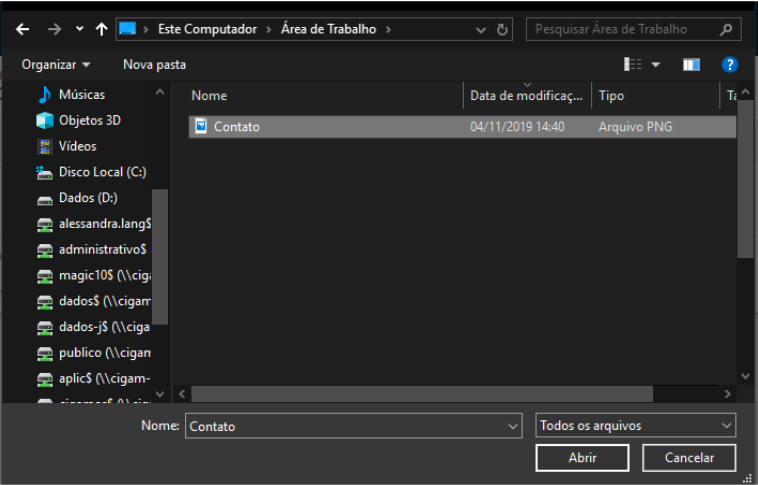Open recent locations dropdown chevron
Viewport: 758px width, 485px height.
(80, 29)
